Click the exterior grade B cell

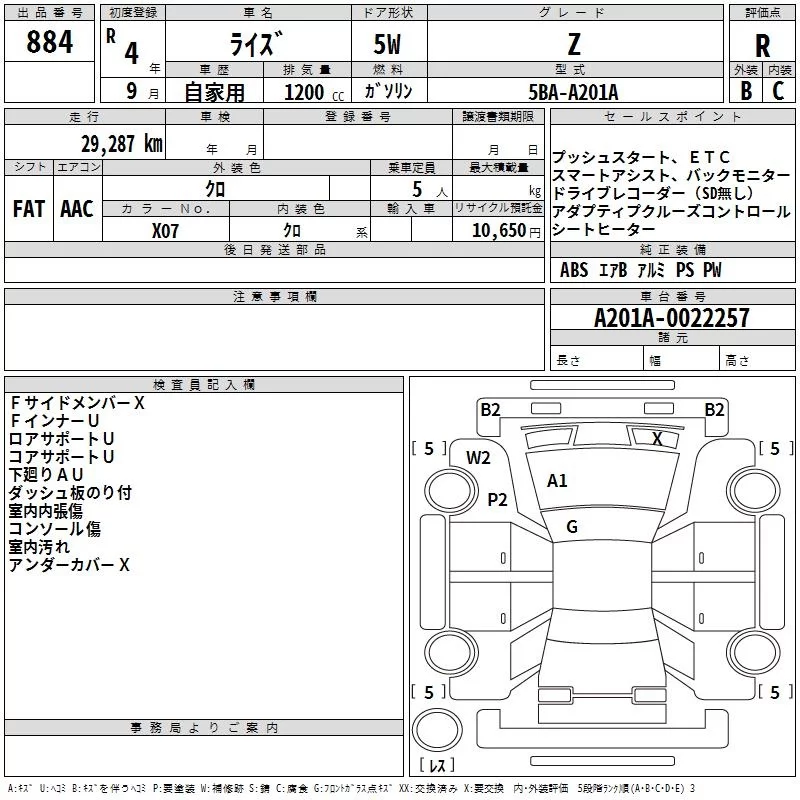[745, 91]
